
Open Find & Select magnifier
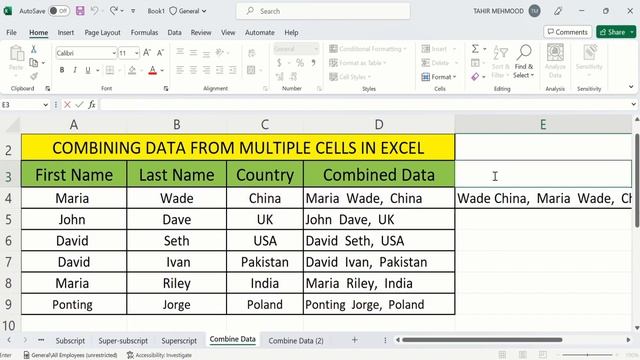pyautogui.click(x=524, y=61)
